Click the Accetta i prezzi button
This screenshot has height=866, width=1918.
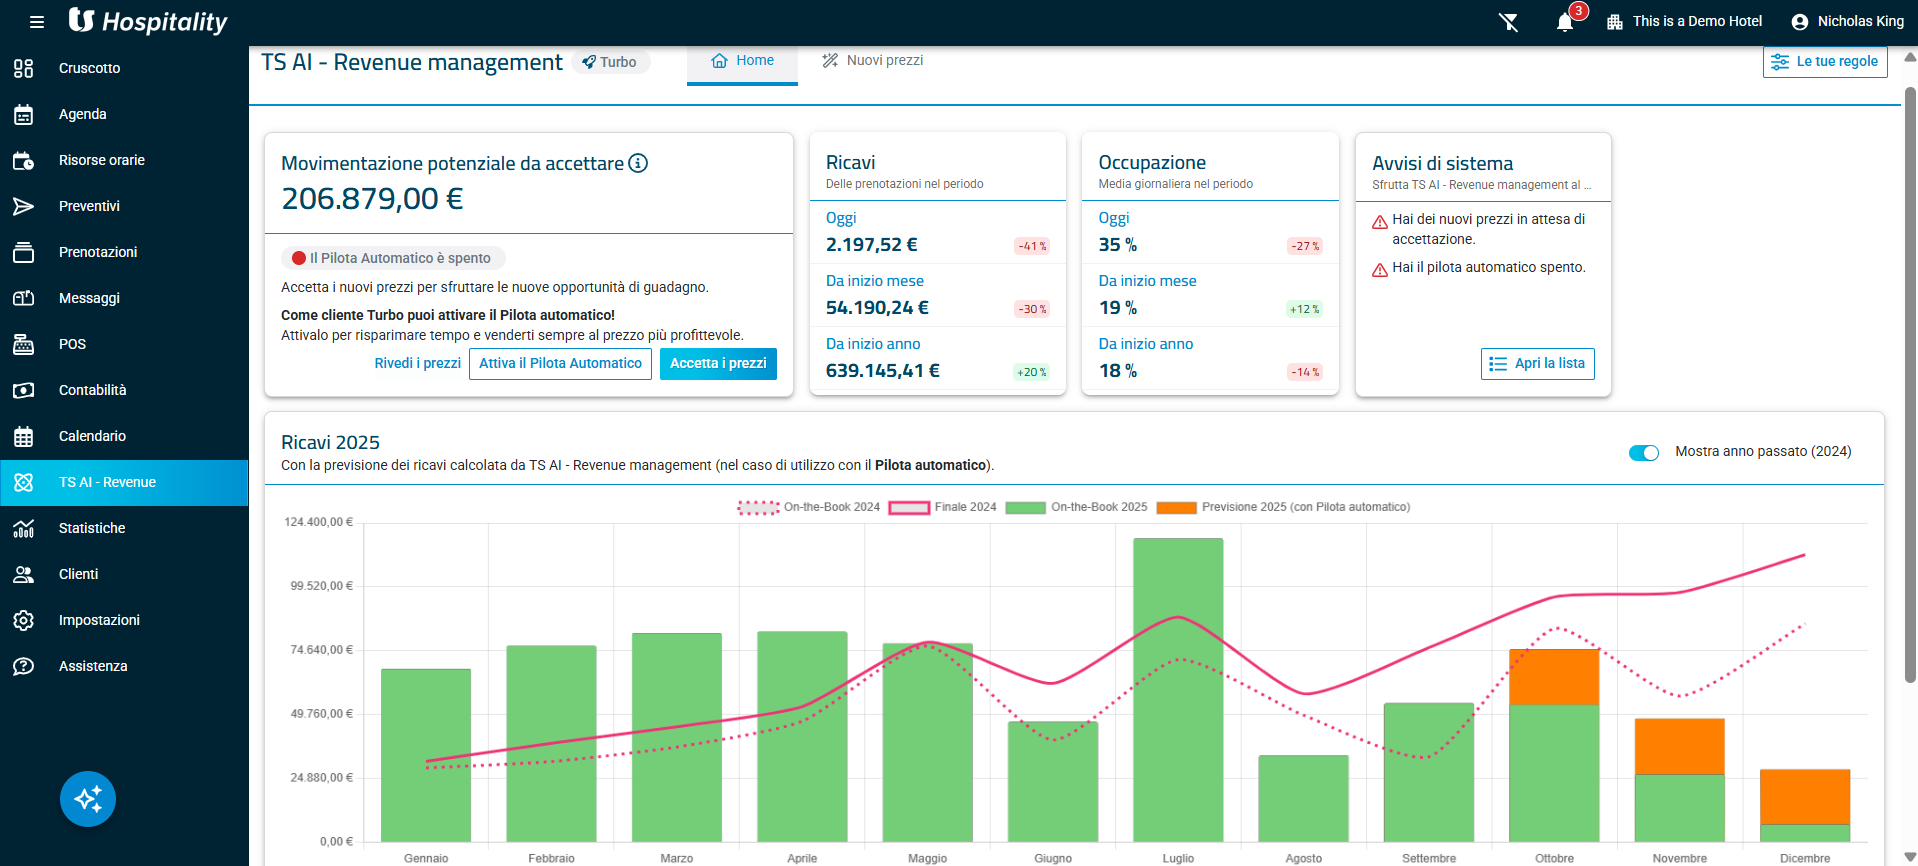pos(718,364)
